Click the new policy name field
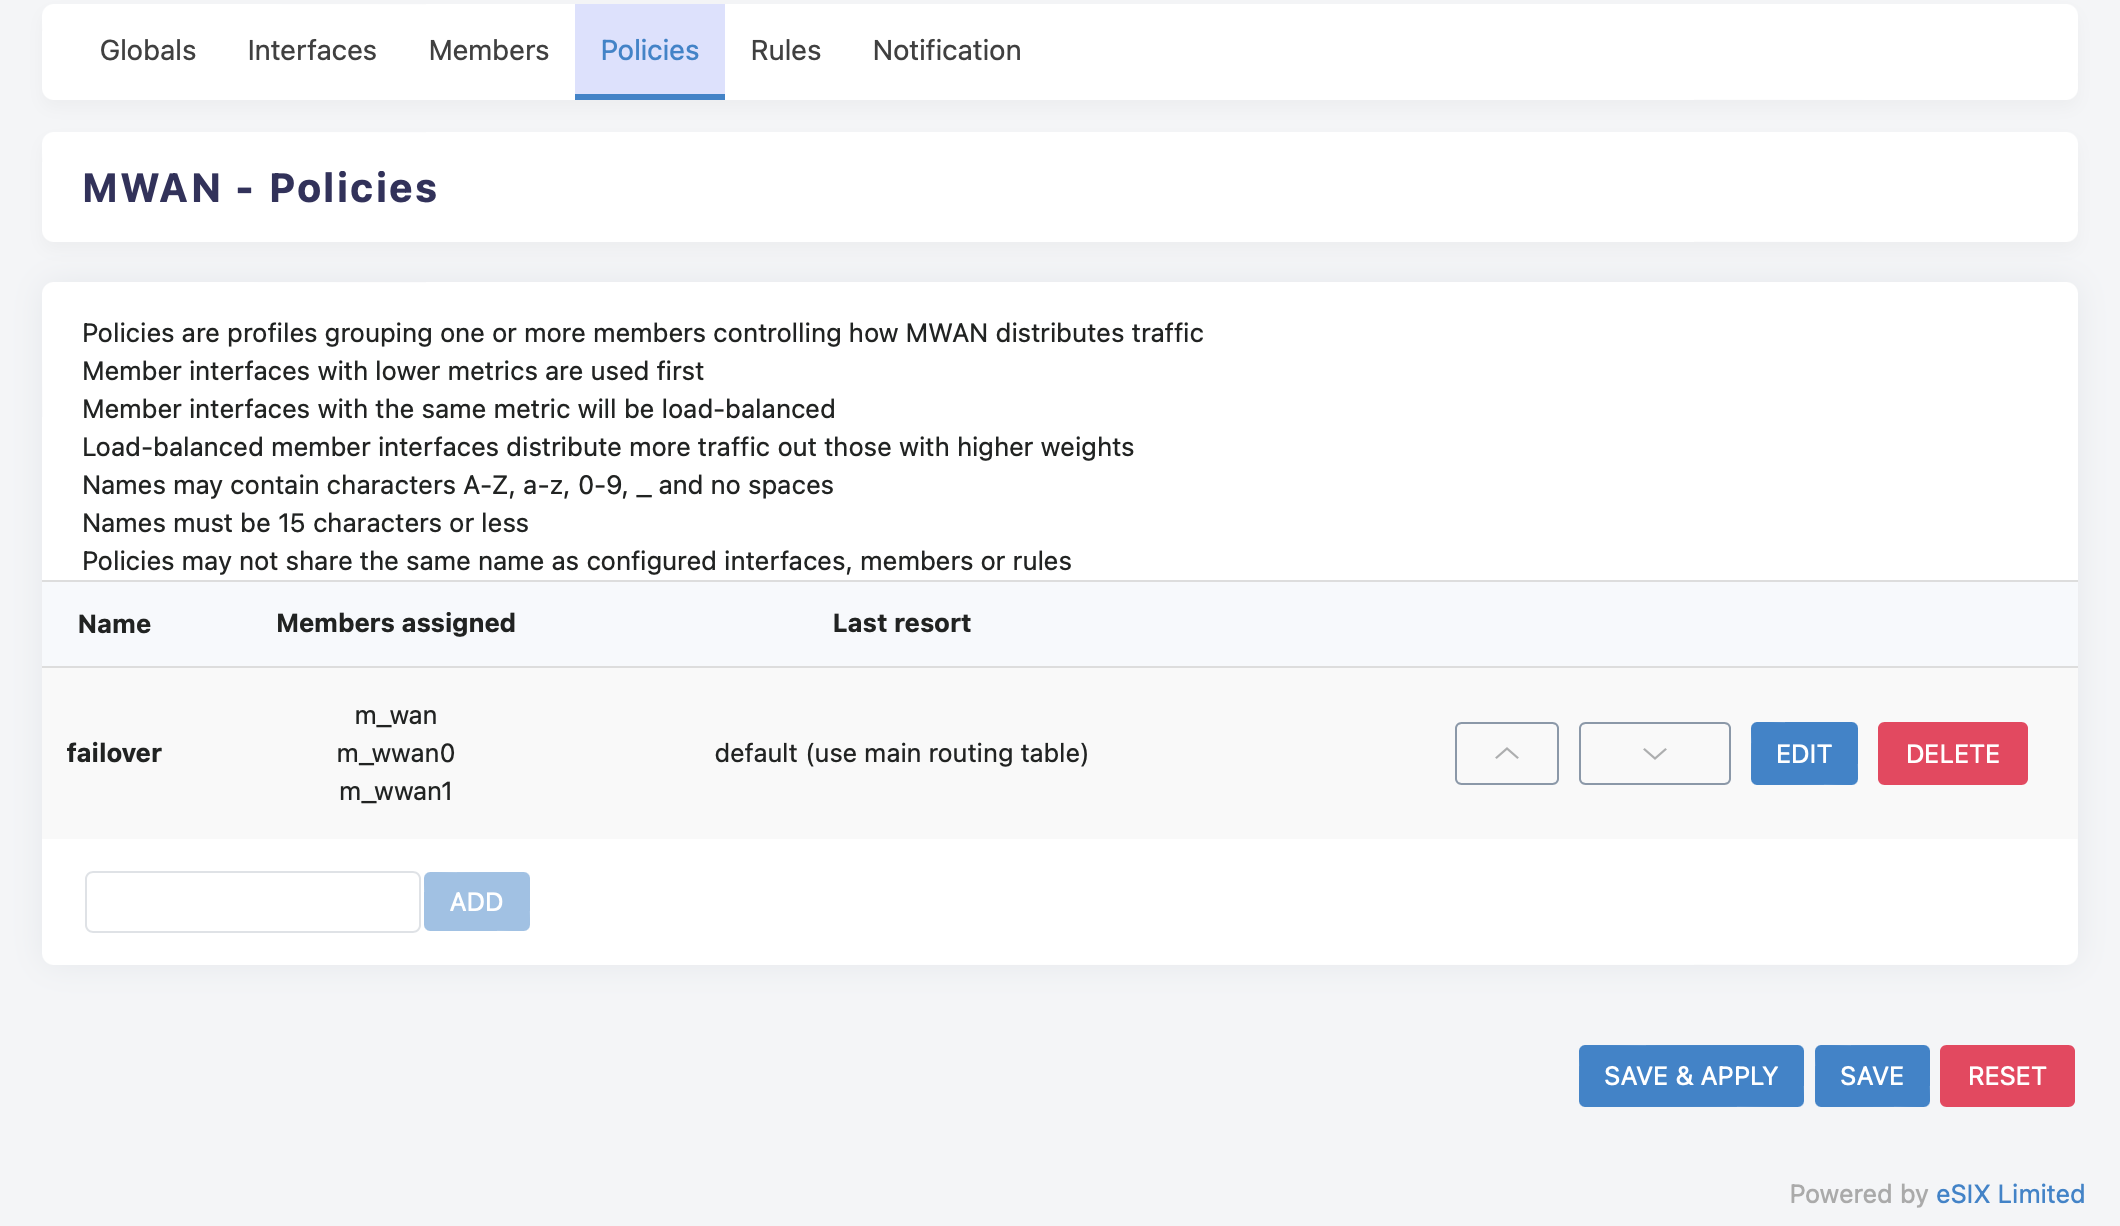2120x1226 pixels. pyautogui.click(x=252, y=901)
